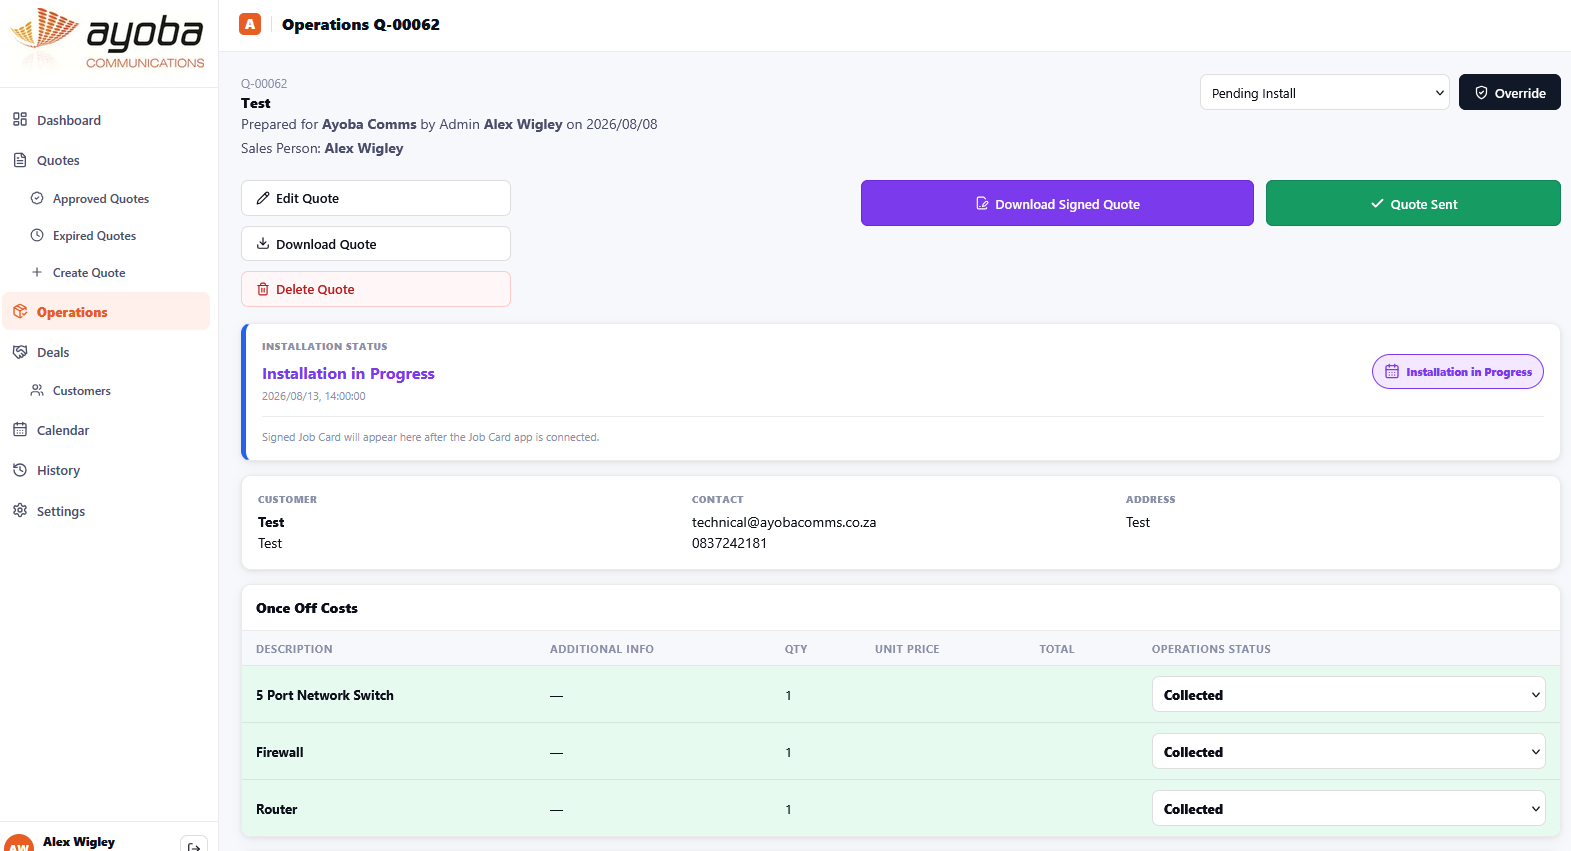Click the Customers people icon
Screen dimensions: 1571x851
coord(37,390)
